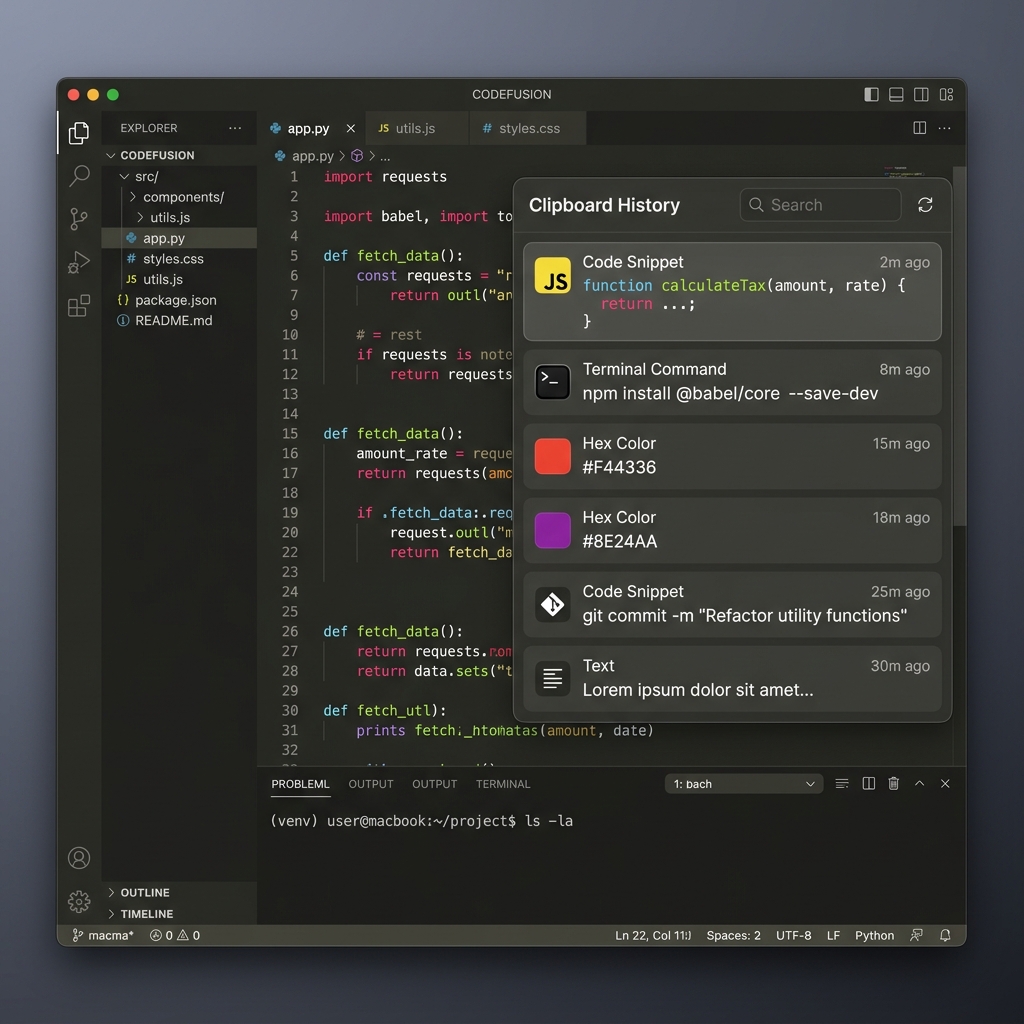Change LF line ending in status bar
Viewport: 1024px width, 1024px height.
[833, 935]
